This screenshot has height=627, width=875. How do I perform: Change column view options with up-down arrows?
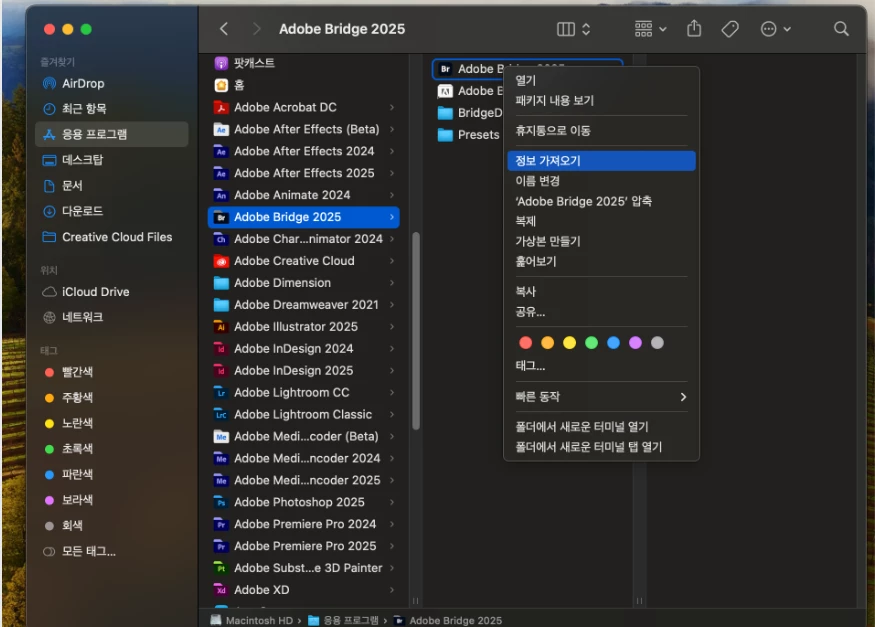pyautogui.click(x=586, y=29)
